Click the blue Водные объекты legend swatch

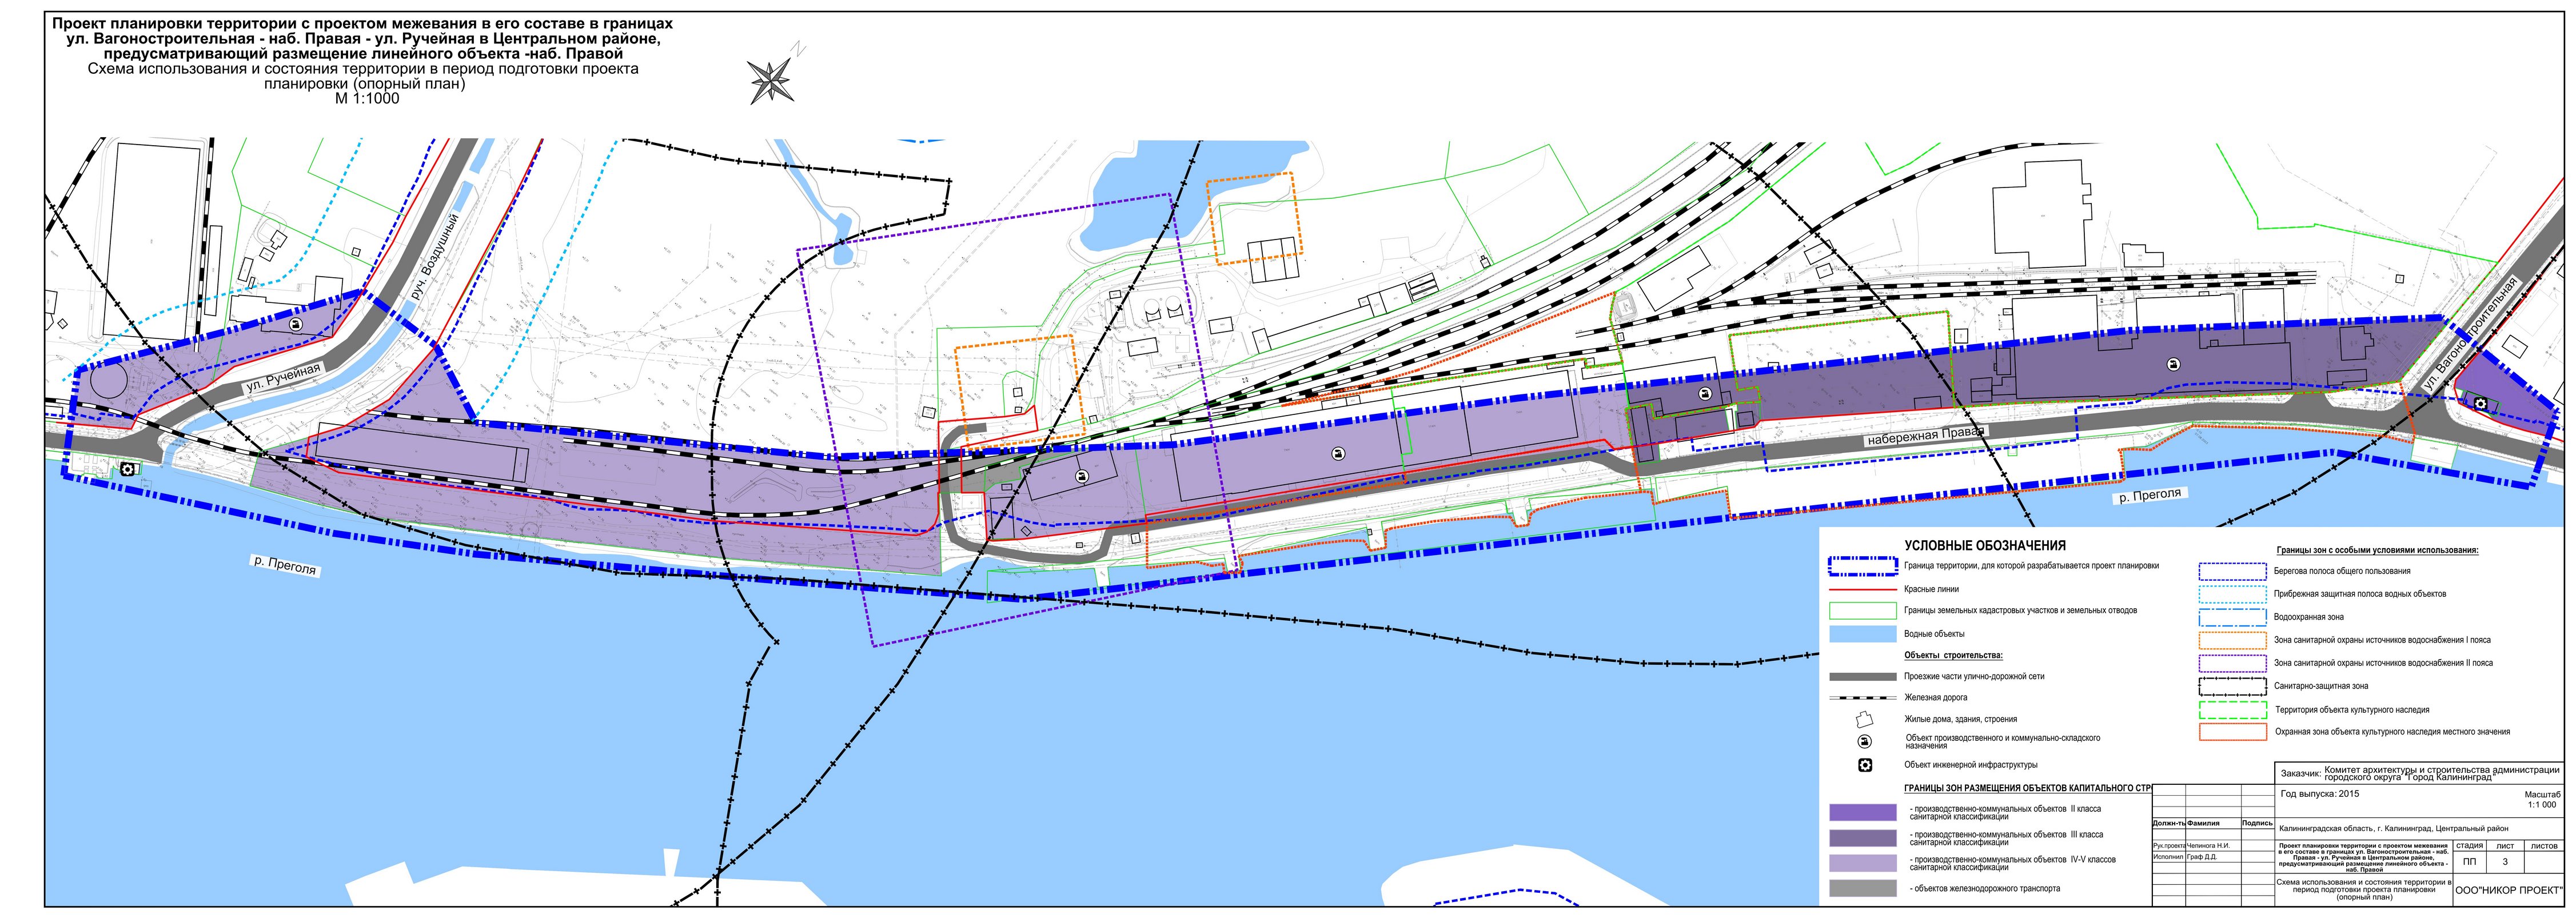[x=1862, y=634]
